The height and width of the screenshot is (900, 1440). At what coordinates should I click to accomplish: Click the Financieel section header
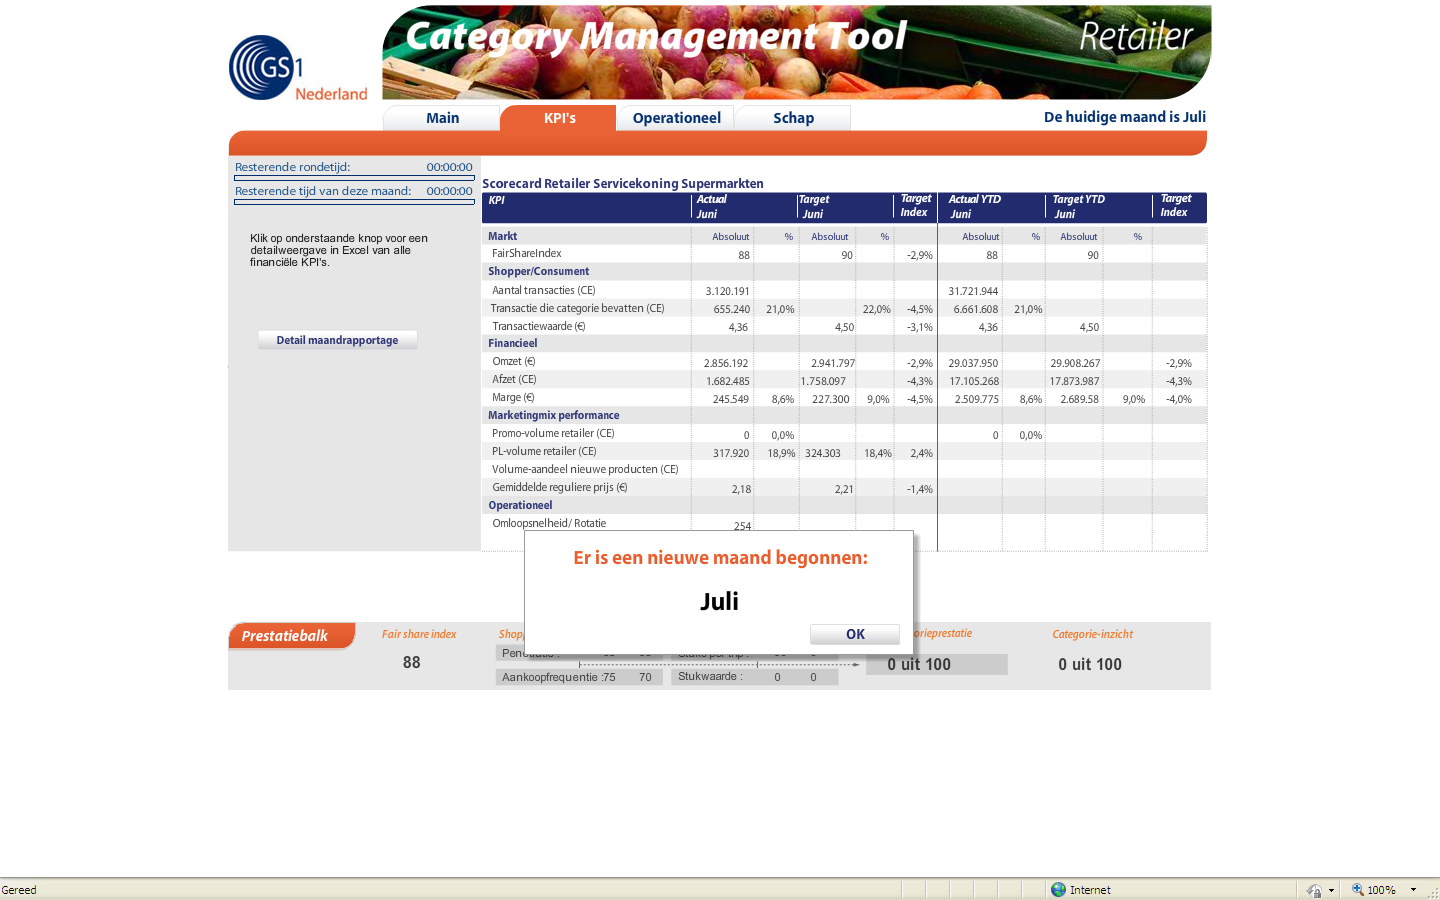[x=512, y=344]
